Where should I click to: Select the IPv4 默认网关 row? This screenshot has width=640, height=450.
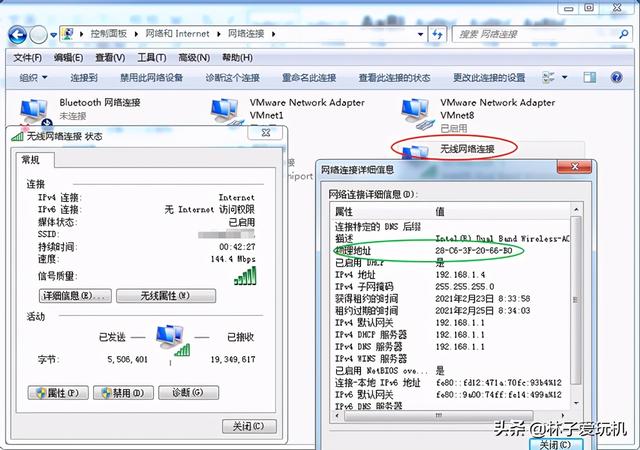pyautogui.click(x=451, y=323)
